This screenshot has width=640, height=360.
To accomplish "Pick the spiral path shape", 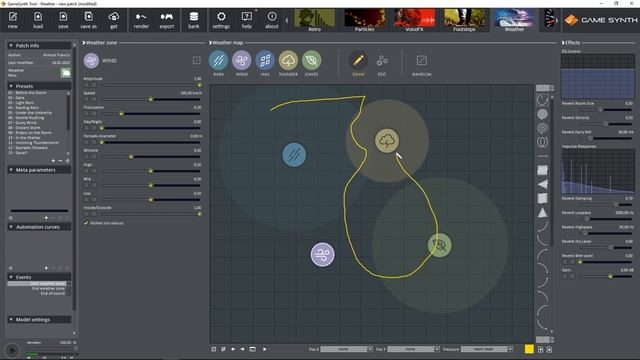I will (x=542, y=128).
